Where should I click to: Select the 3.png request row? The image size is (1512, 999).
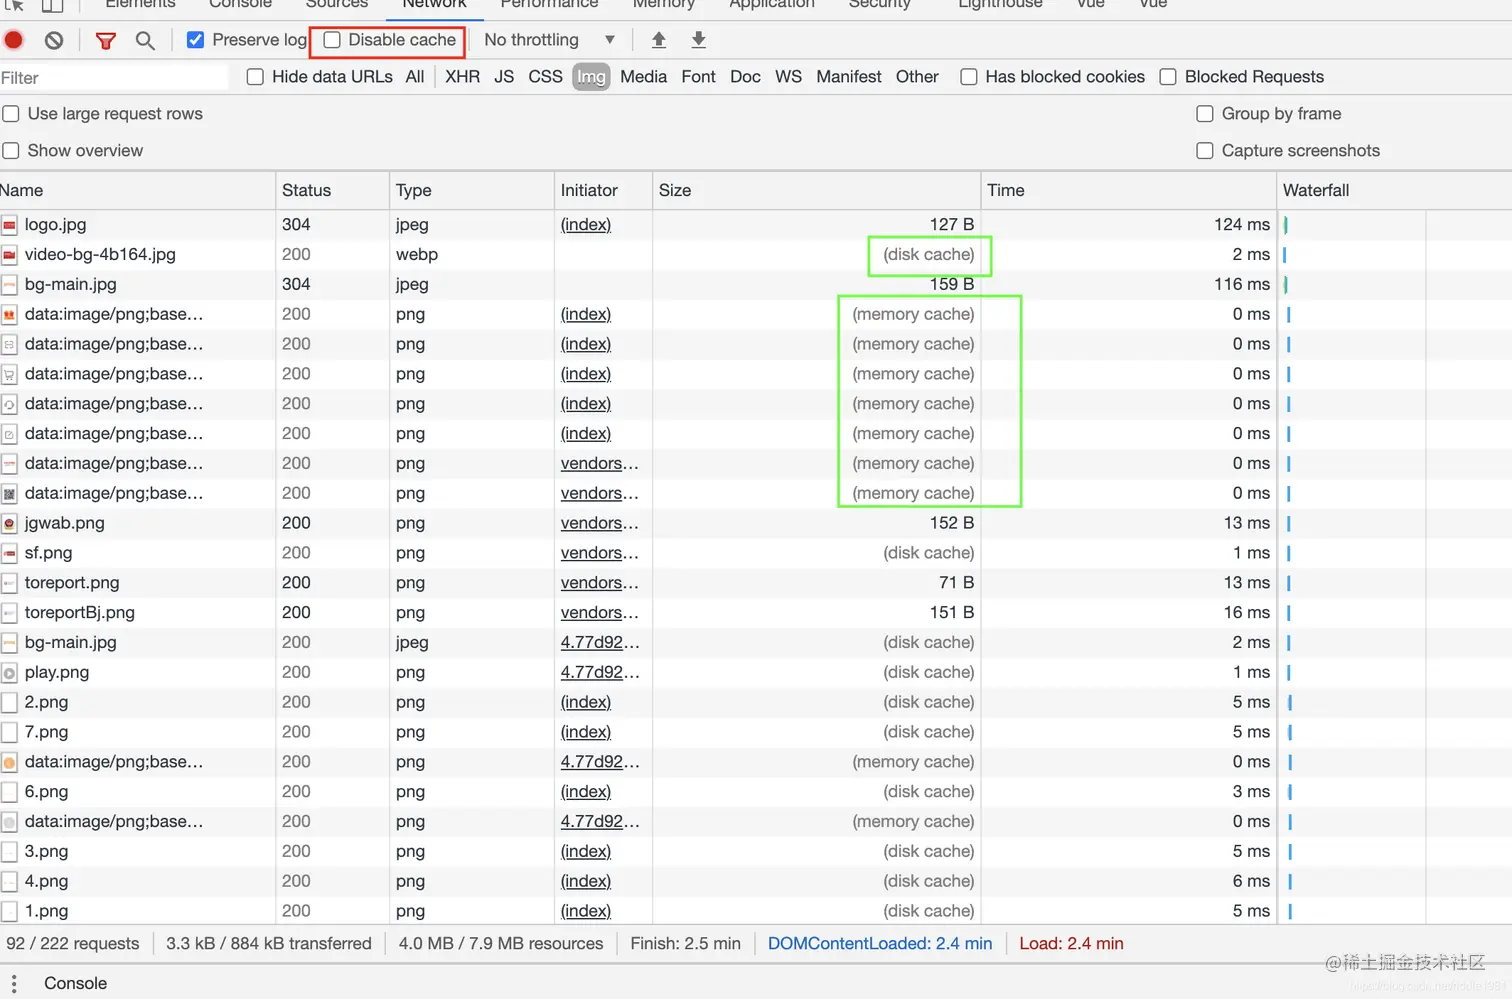click(756, 852)
